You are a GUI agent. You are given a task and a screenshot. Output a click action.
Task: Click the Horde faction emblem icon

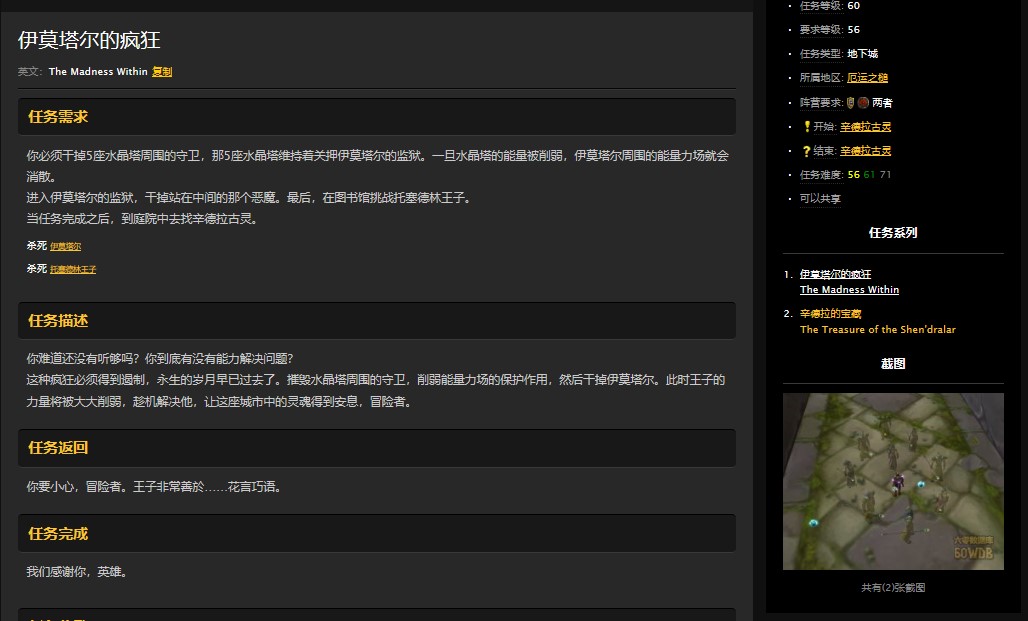(864, 102)
